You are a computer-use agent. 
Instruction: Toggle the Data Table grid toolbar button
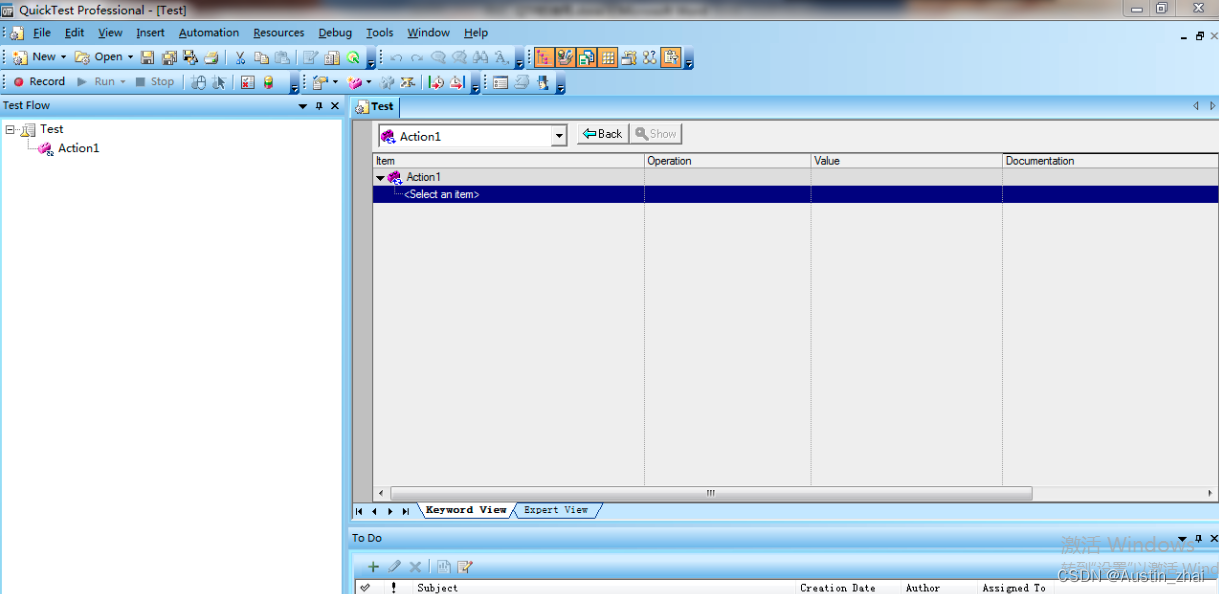(x=608, y=57)
